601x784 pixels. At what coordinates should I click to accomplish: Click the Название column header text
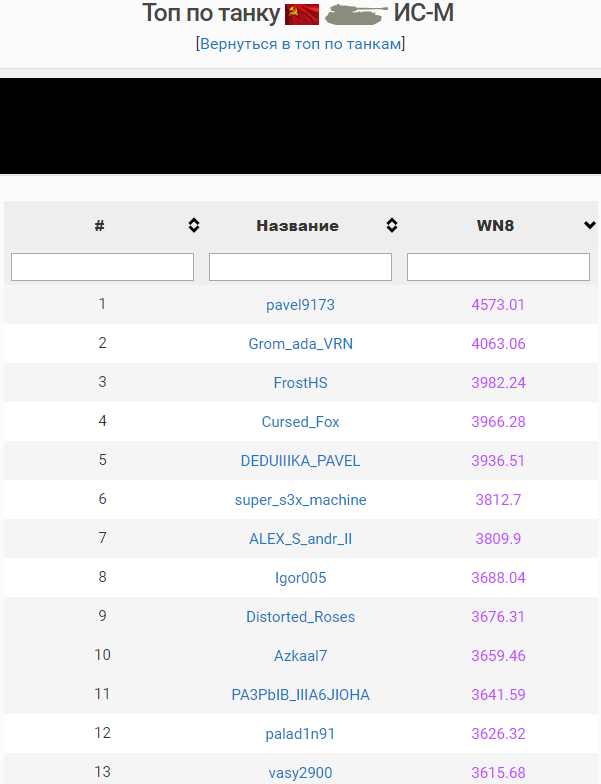(x=297, y=226)
